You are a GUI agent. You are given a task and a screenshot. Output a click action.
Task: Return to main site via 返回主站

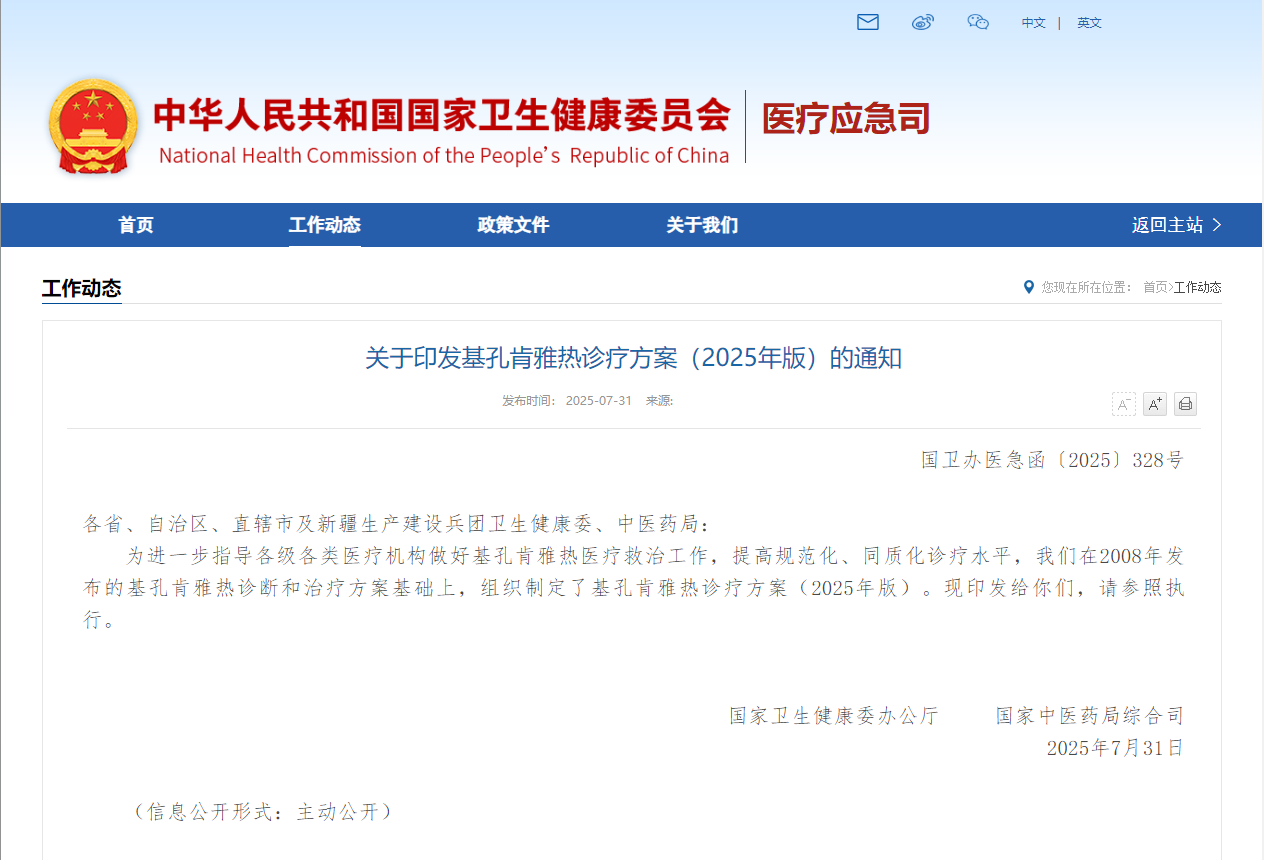[1177, 225]
